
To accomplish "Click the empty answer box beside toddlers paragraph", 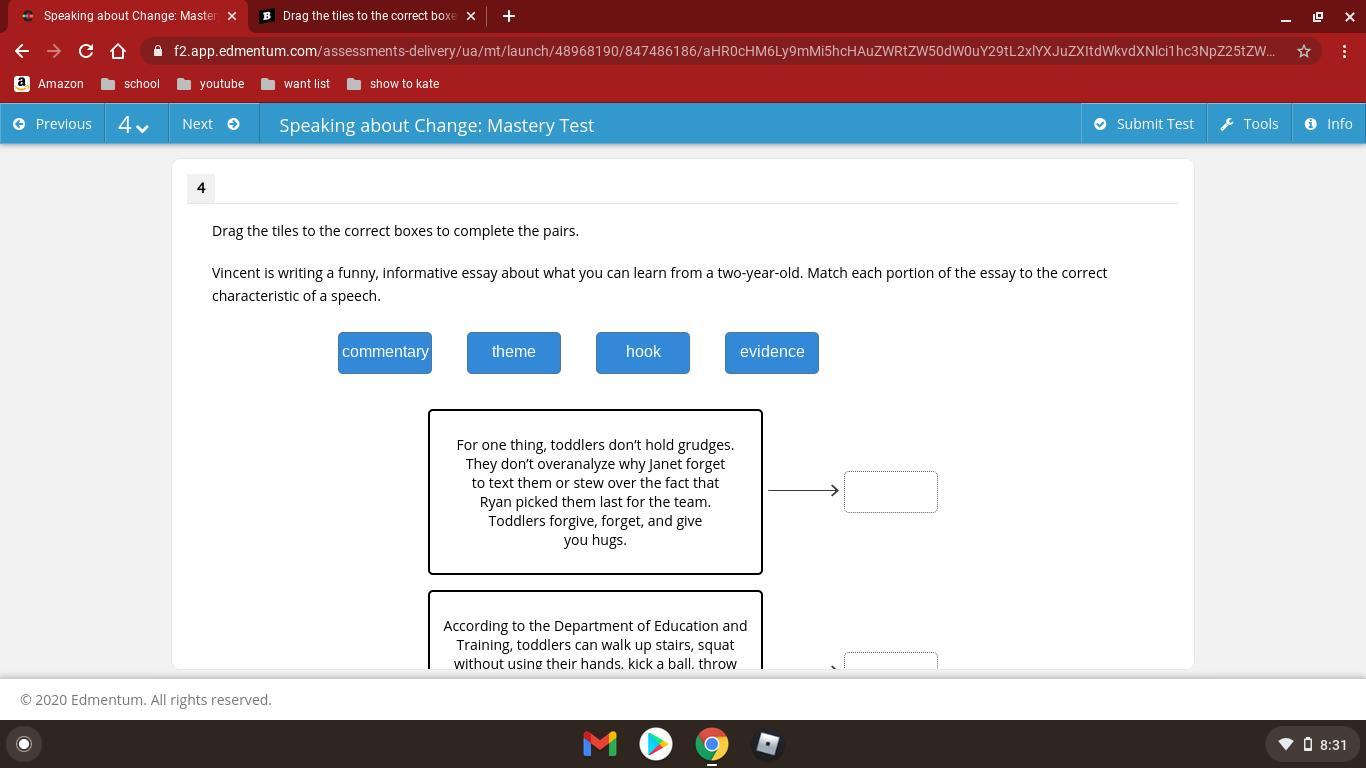I will [x=890, y=492].
